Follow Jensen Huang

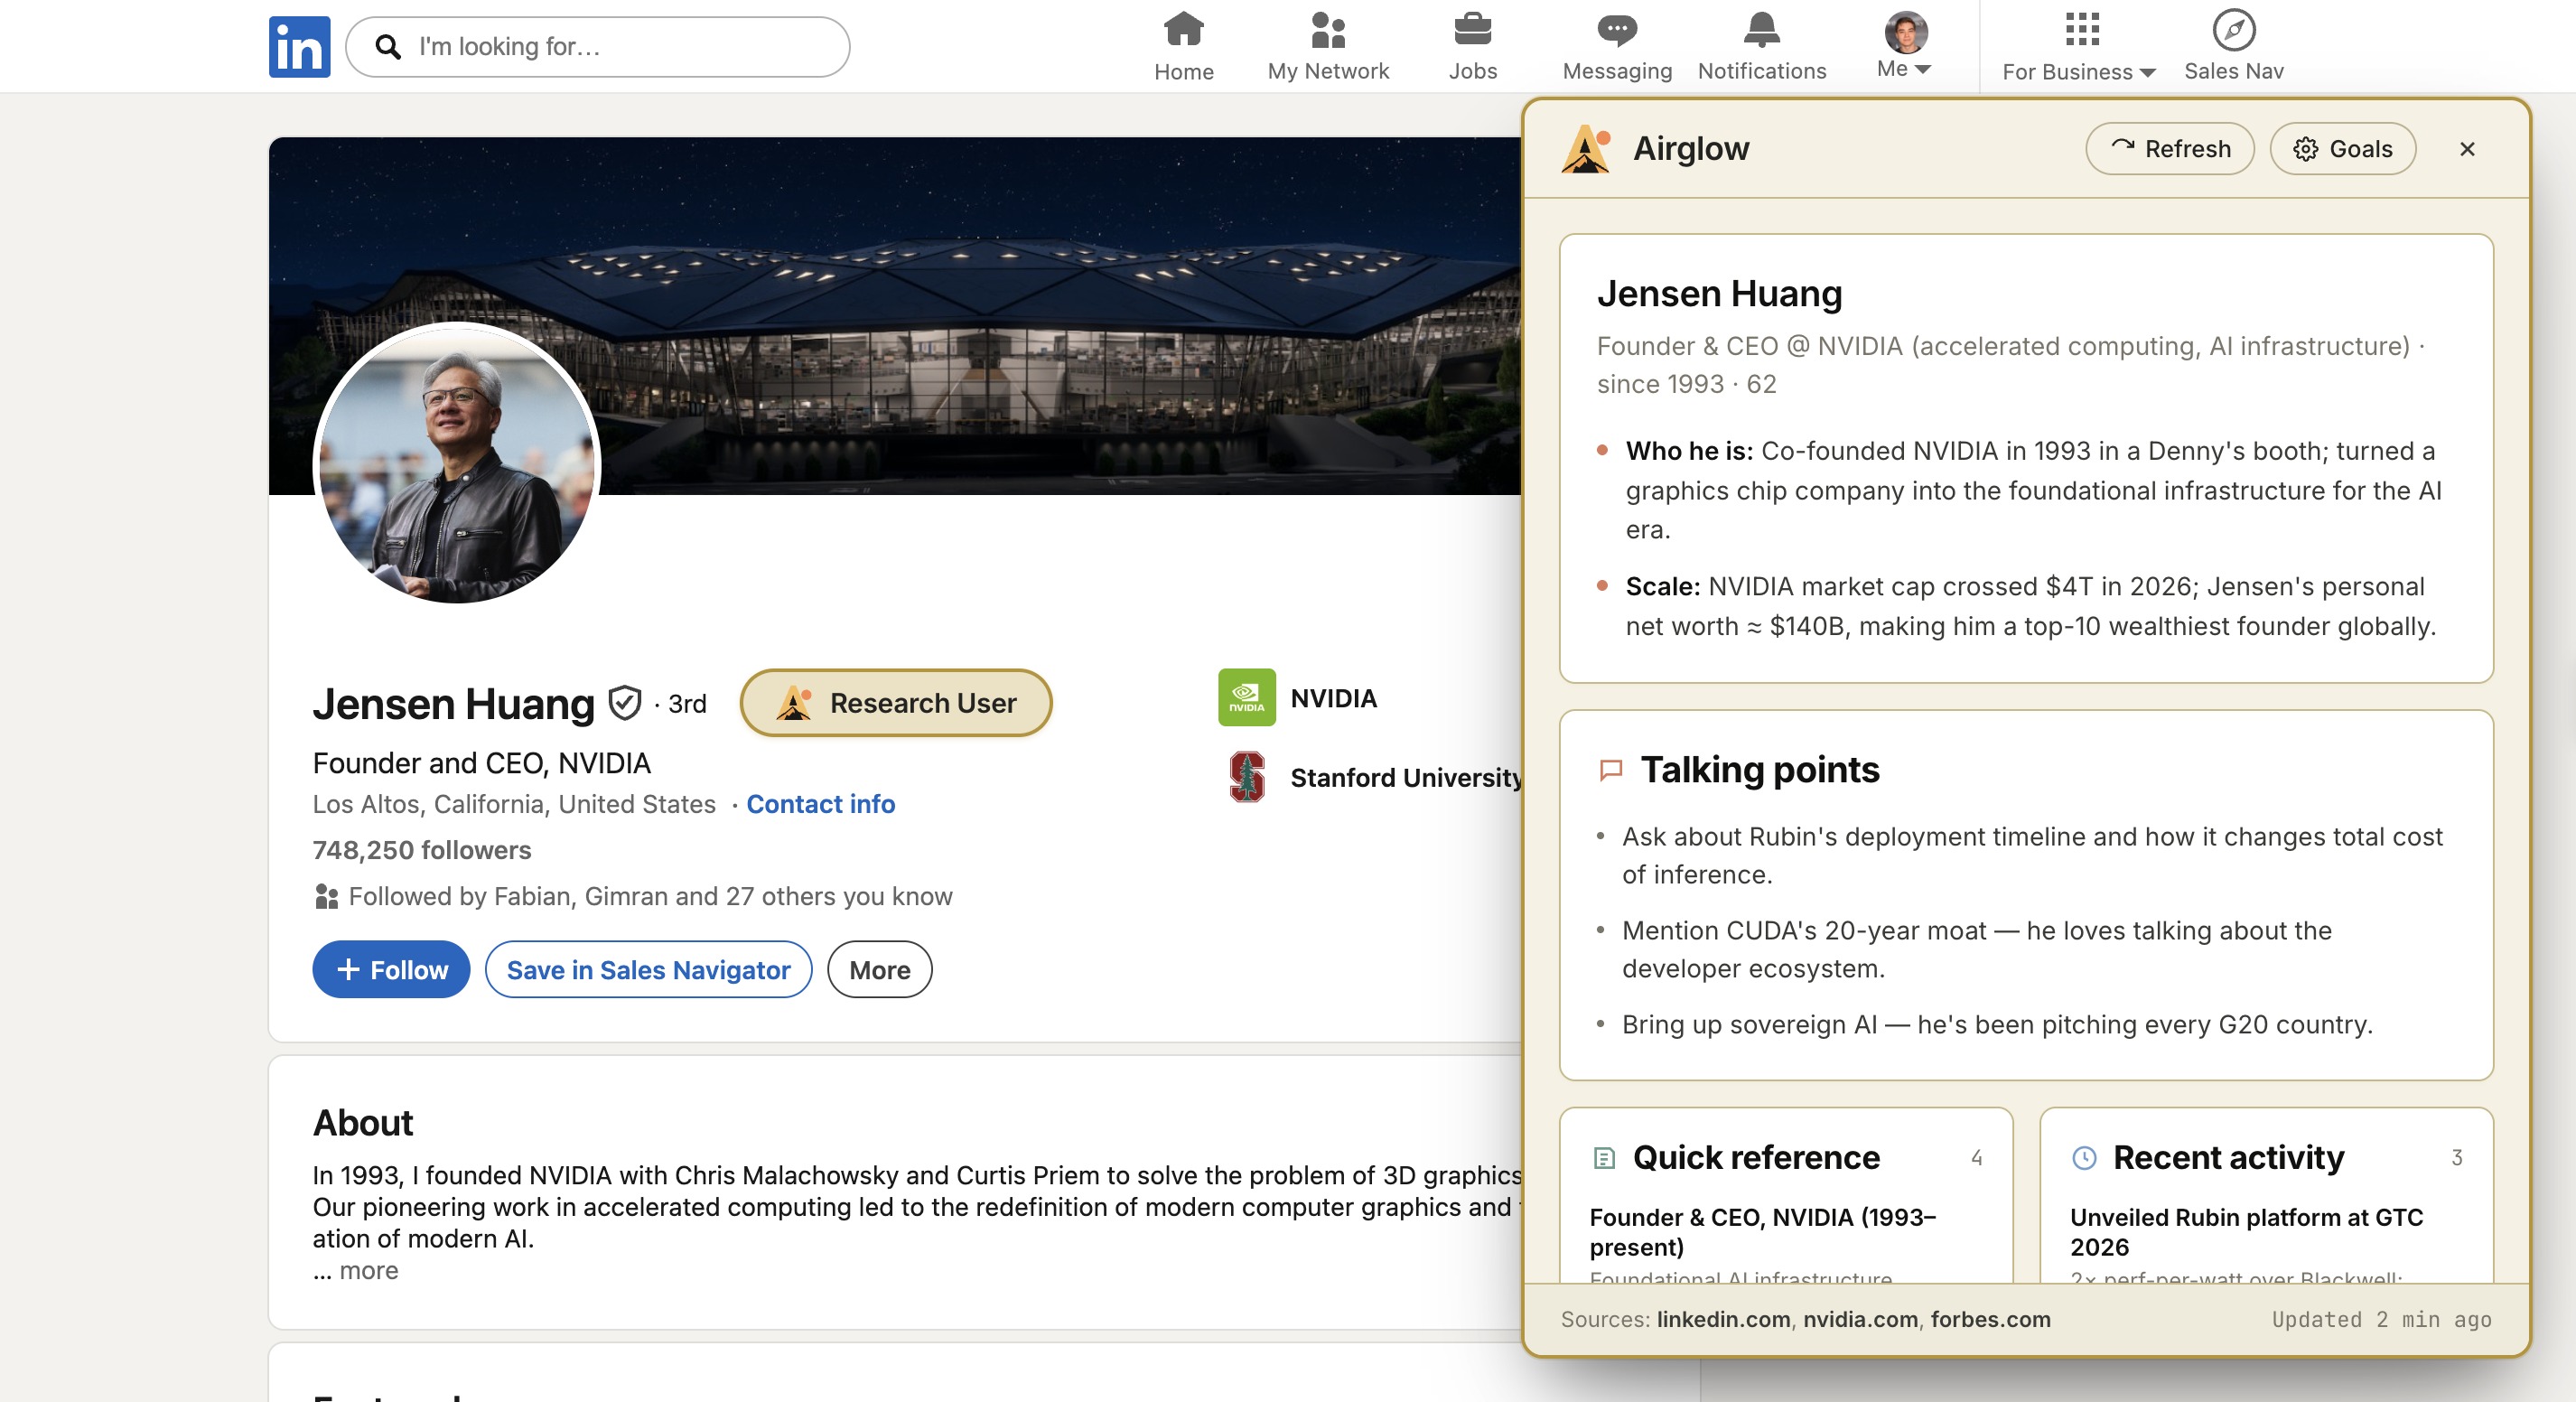391,969
